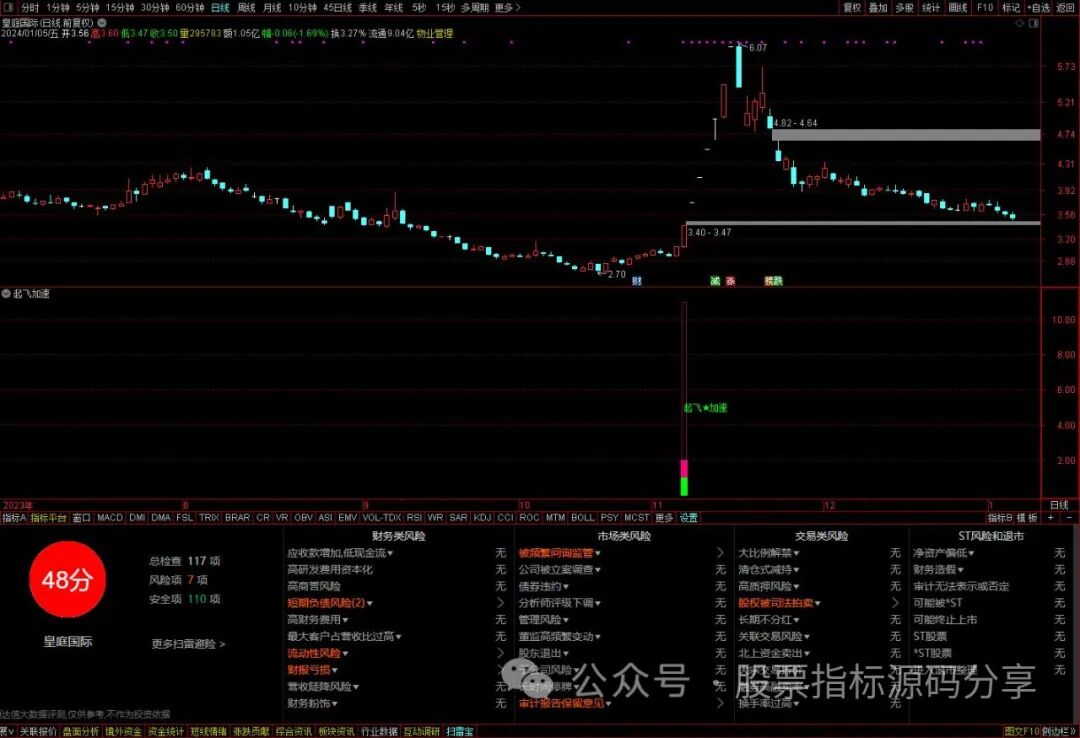Select the KDJ indicator
Viewport: 1080px width, 738px height.
(x=482, y=517)
